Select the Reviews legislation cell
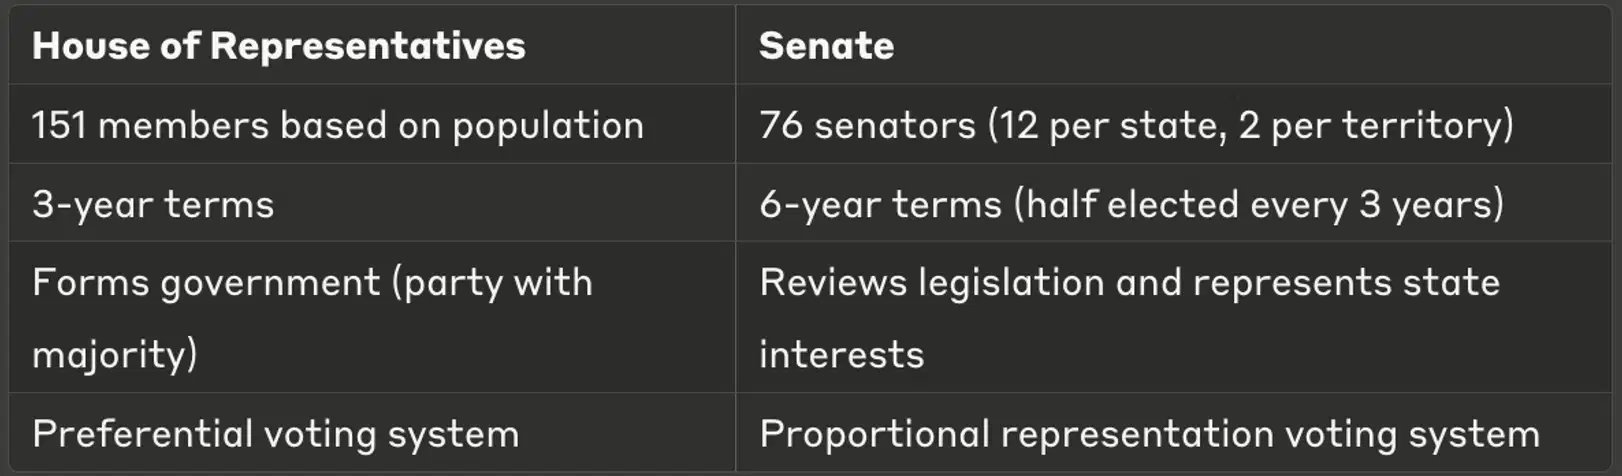 1174,317
